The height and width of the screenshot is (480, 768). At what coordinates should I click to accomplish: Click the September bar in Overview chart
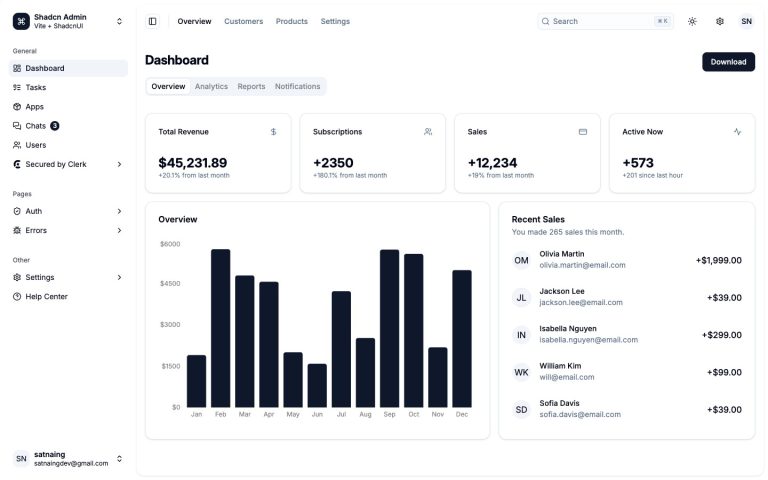(x=389, y=329)
